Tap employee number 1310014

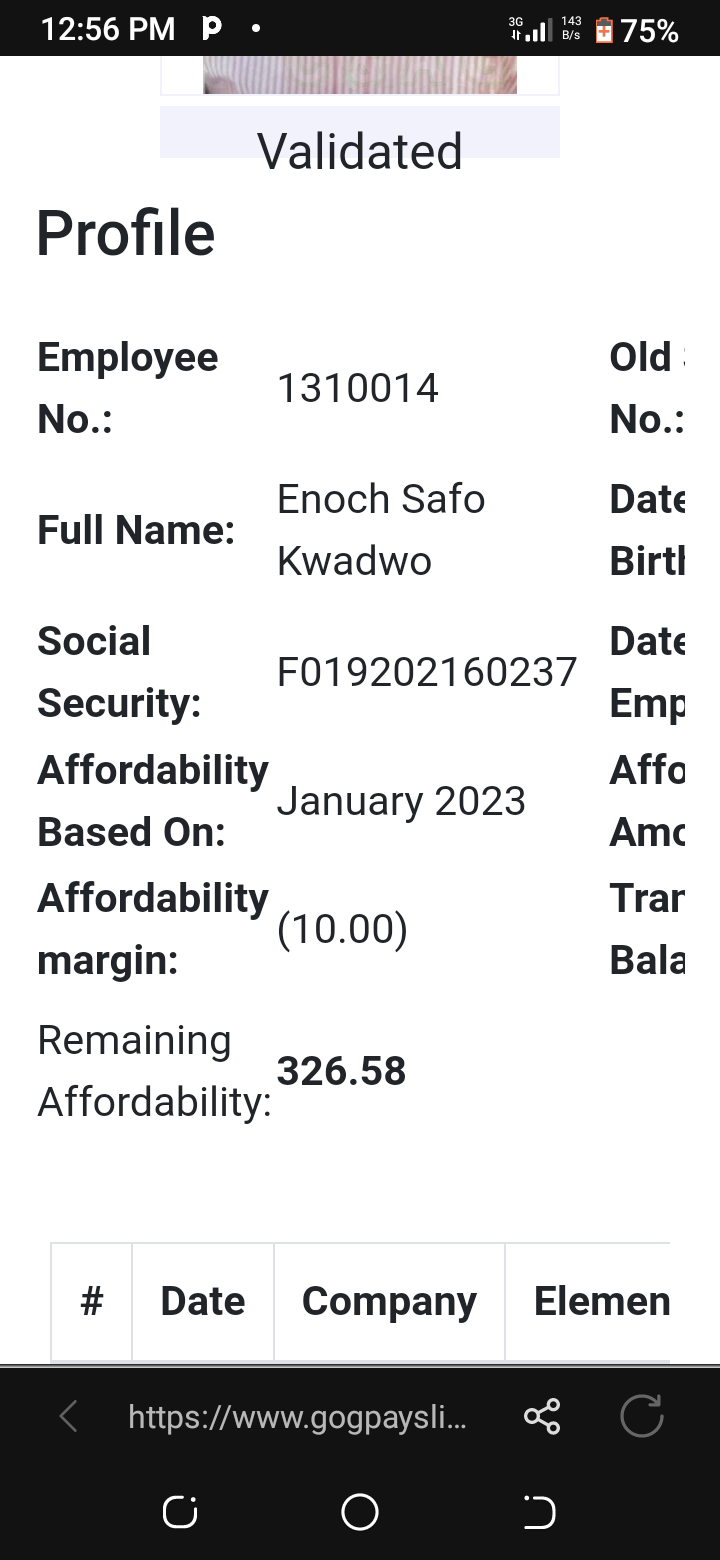(358, 388)
